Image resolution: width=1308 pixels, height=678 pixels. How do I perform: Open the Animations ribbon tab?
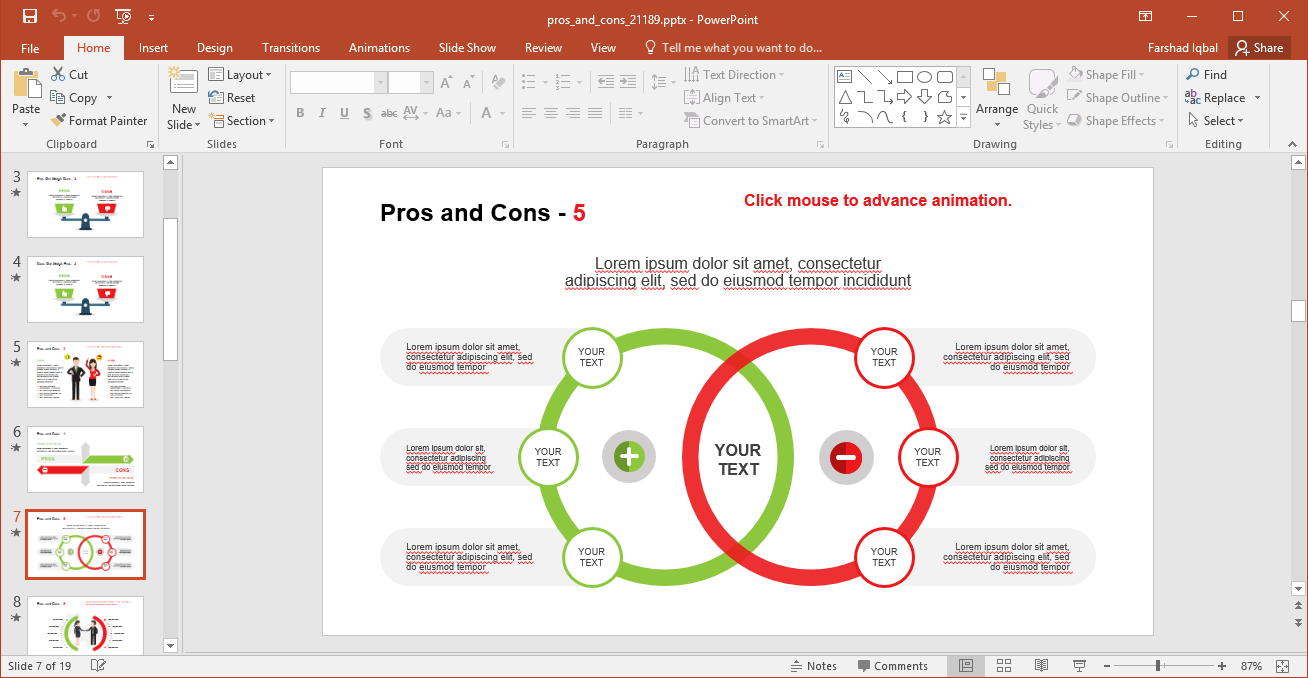pos(379,48)
